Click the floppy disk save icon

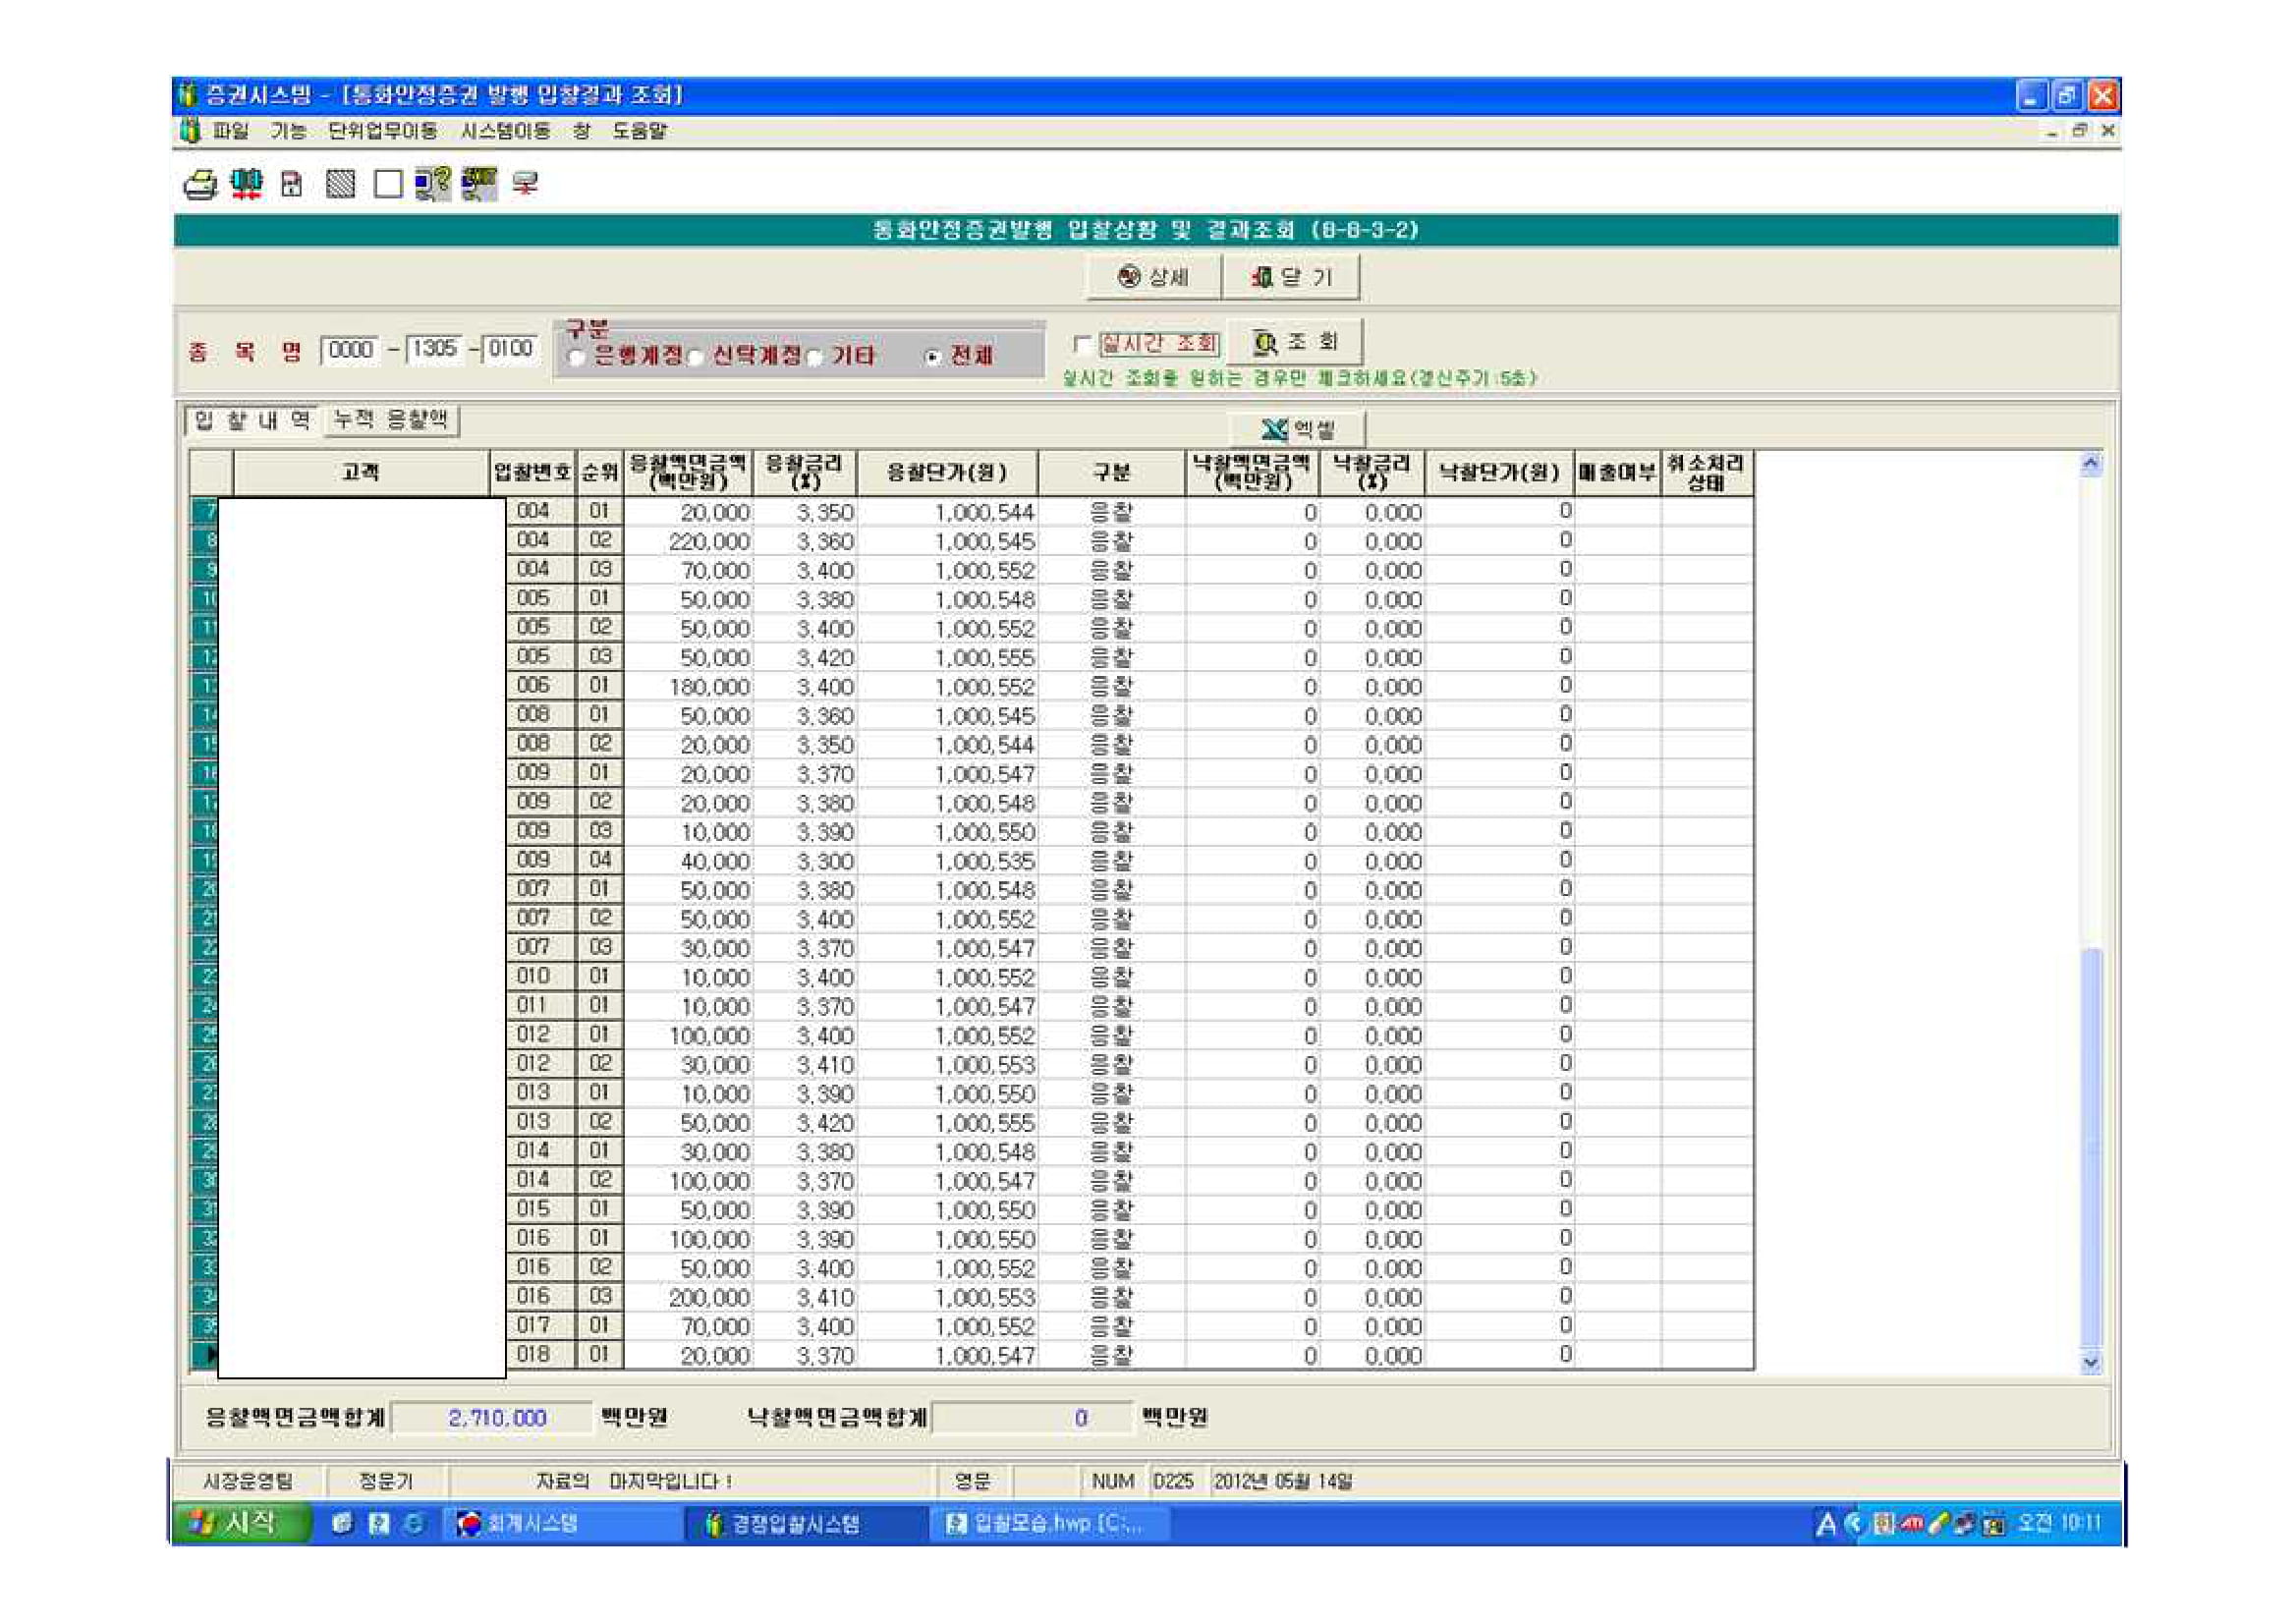pos(291,185)
